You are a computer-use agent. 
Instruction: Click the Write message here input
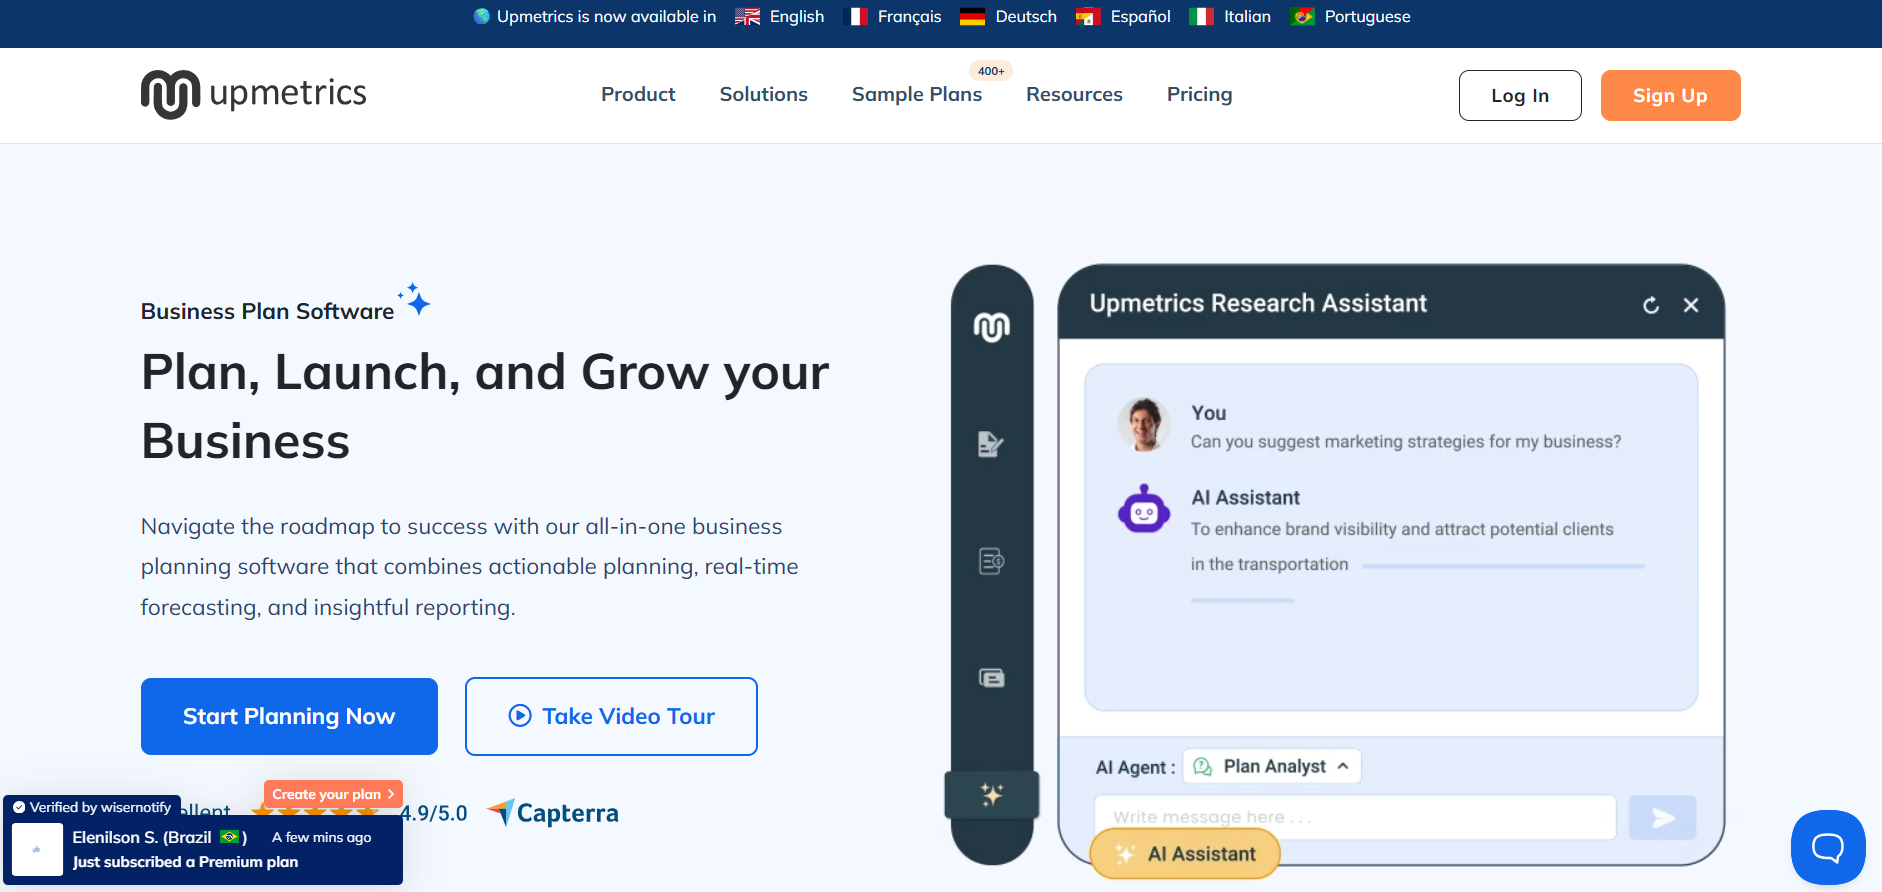(x=1355, y=817)
